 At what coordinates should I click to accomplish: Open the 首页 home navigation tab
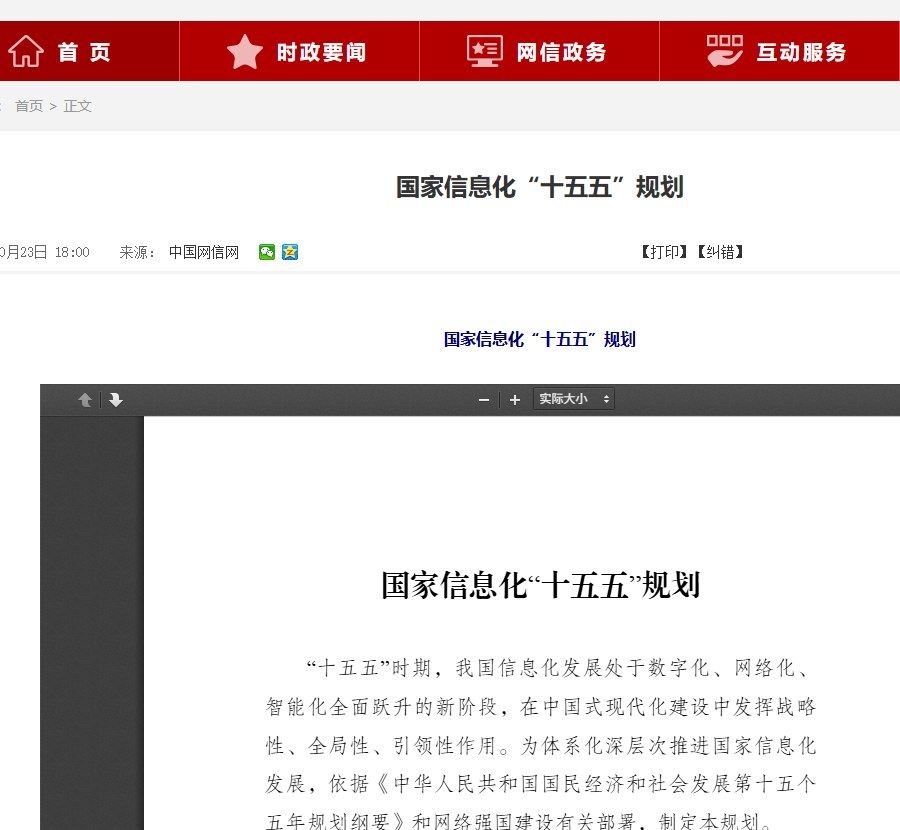tap(89, 51)
